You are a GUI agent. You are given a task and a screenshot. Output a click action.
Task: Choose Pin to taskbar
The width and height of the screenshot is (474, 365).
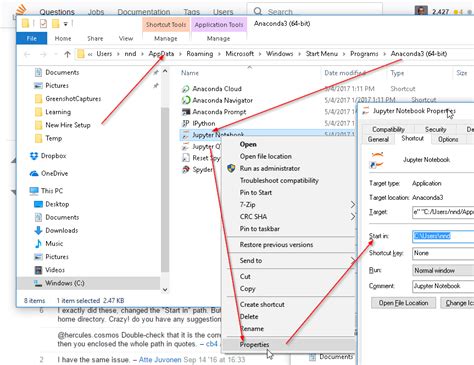[260, 229]
